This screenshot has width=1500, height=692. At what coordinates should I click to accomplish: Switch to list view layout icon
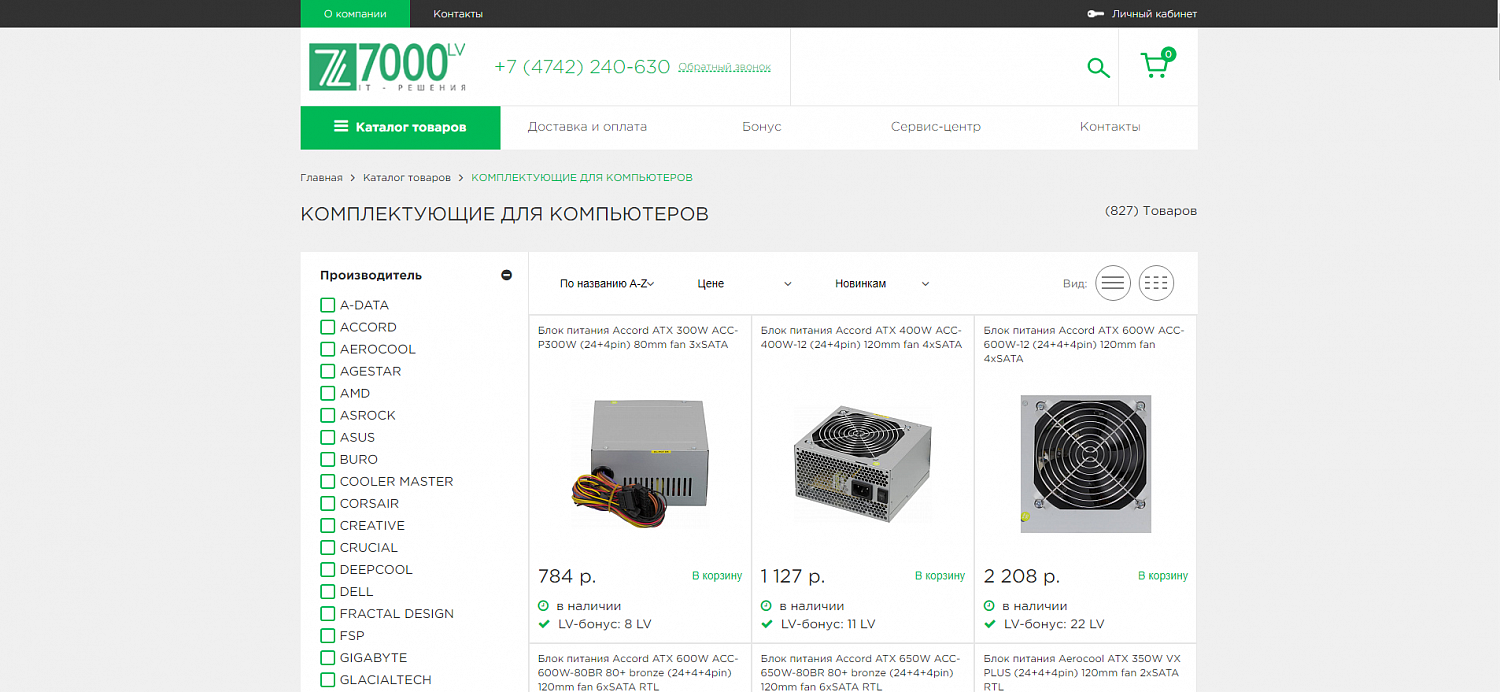click(1113, 284)
